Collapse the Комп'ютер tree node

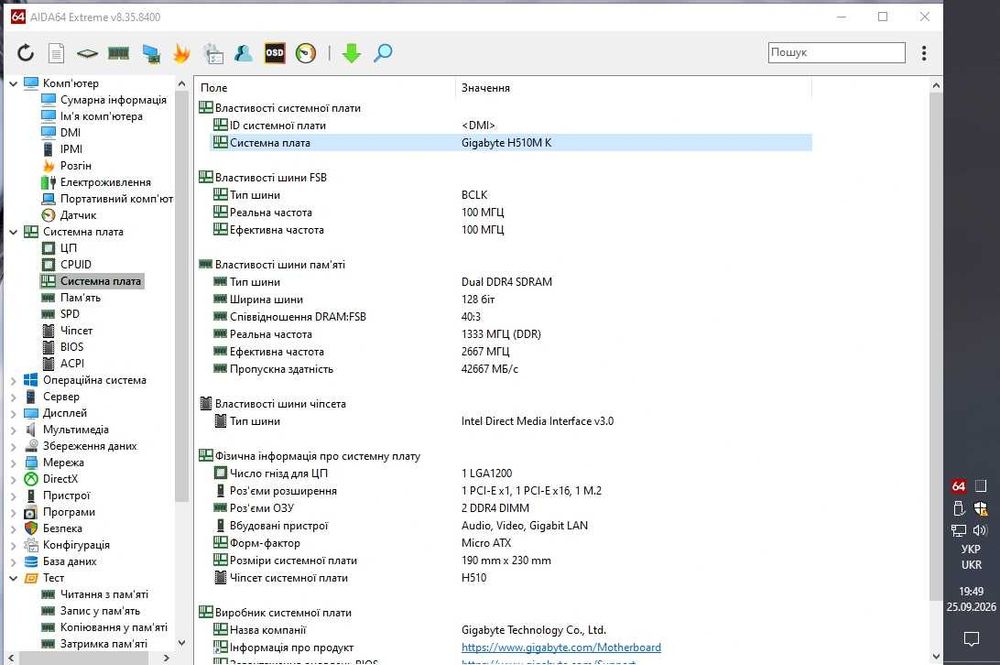point(13,84)
